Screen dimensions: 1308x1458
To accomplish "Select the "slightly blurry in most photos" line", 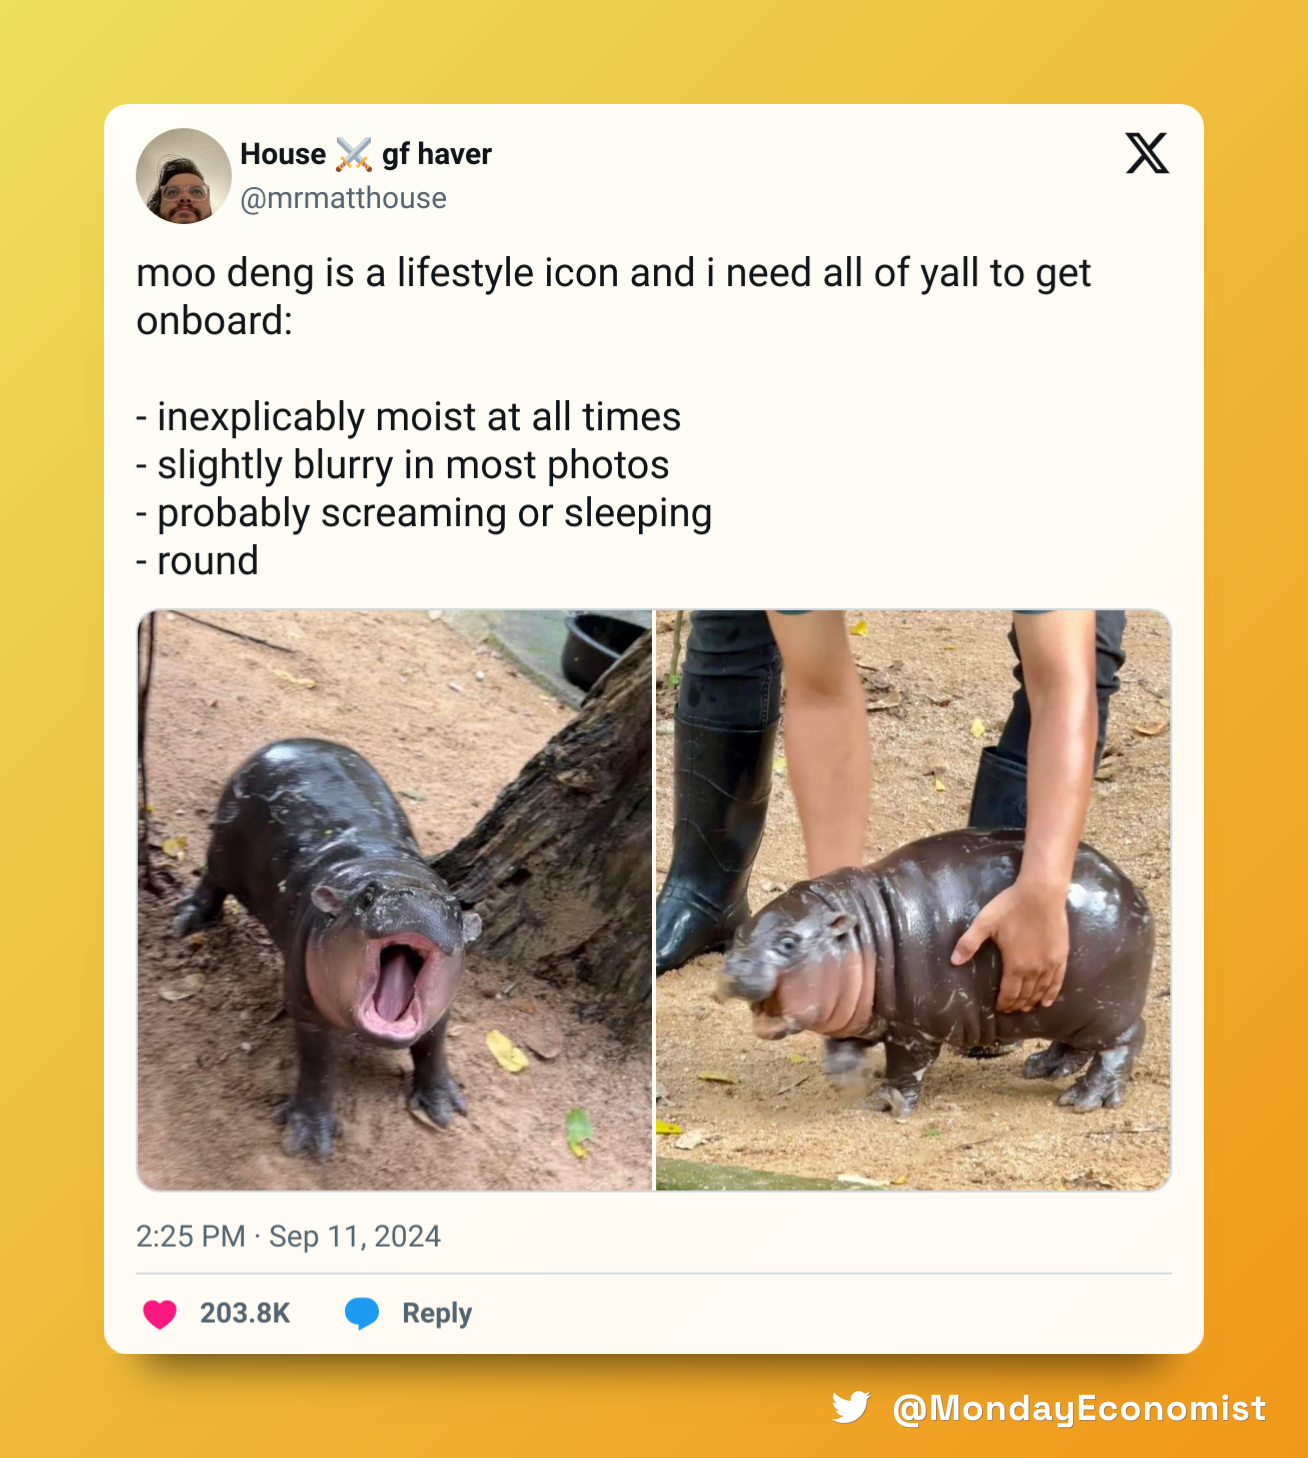I will click(402, 465).
